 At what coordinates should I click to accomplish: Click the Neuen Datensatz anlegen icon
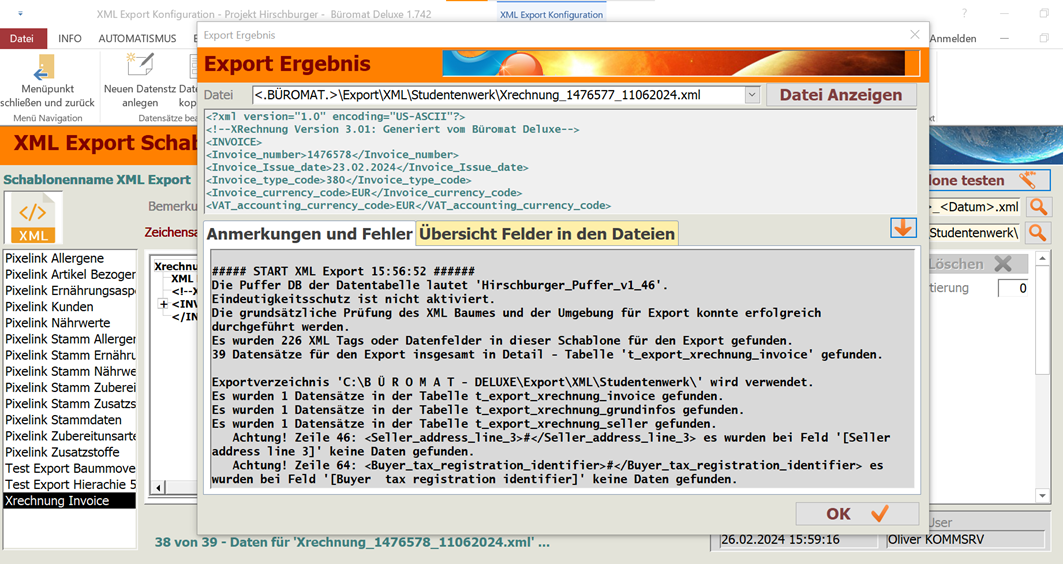coord(139,66)
